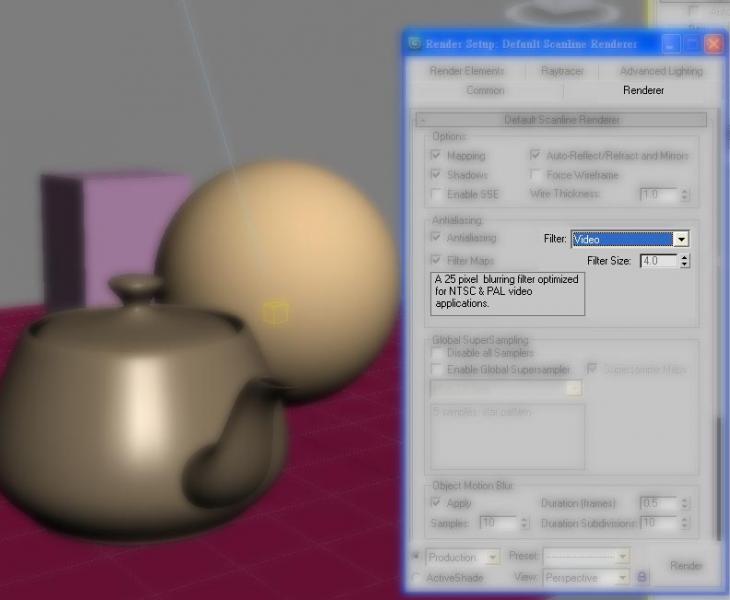This screenshot has width=730, height=600.
Task: Select the ActiveShade radio button
Action: coord(417,577)
